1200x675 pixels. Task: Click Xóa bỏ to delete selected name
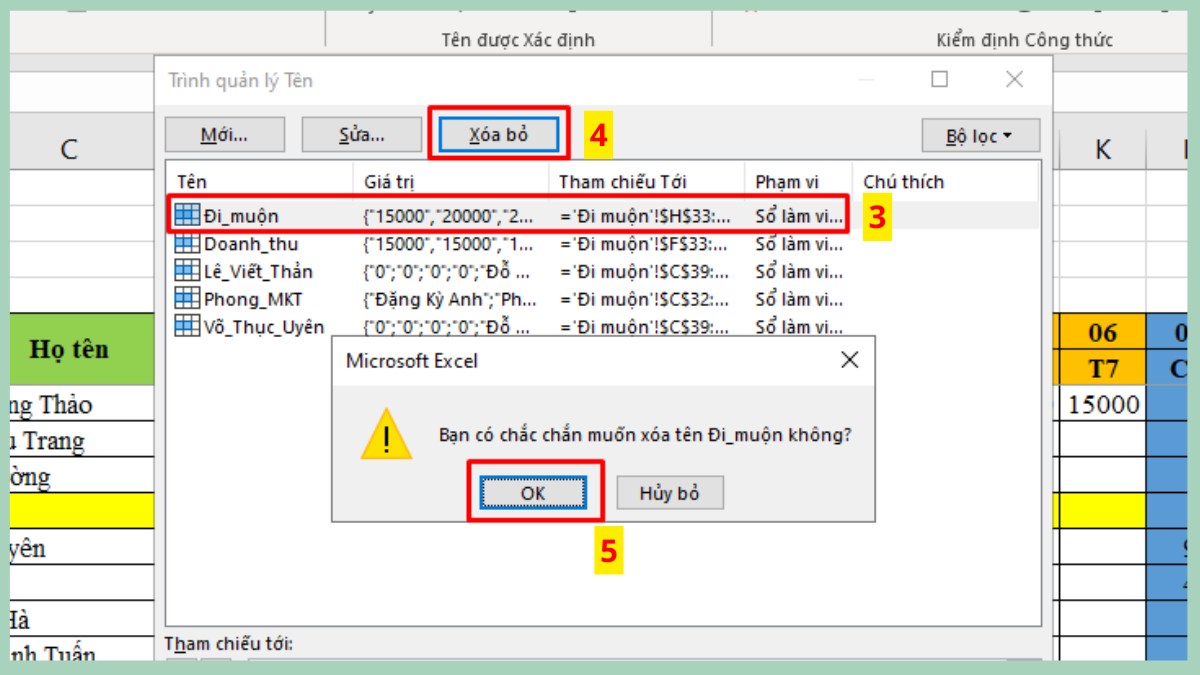(496, 132)
